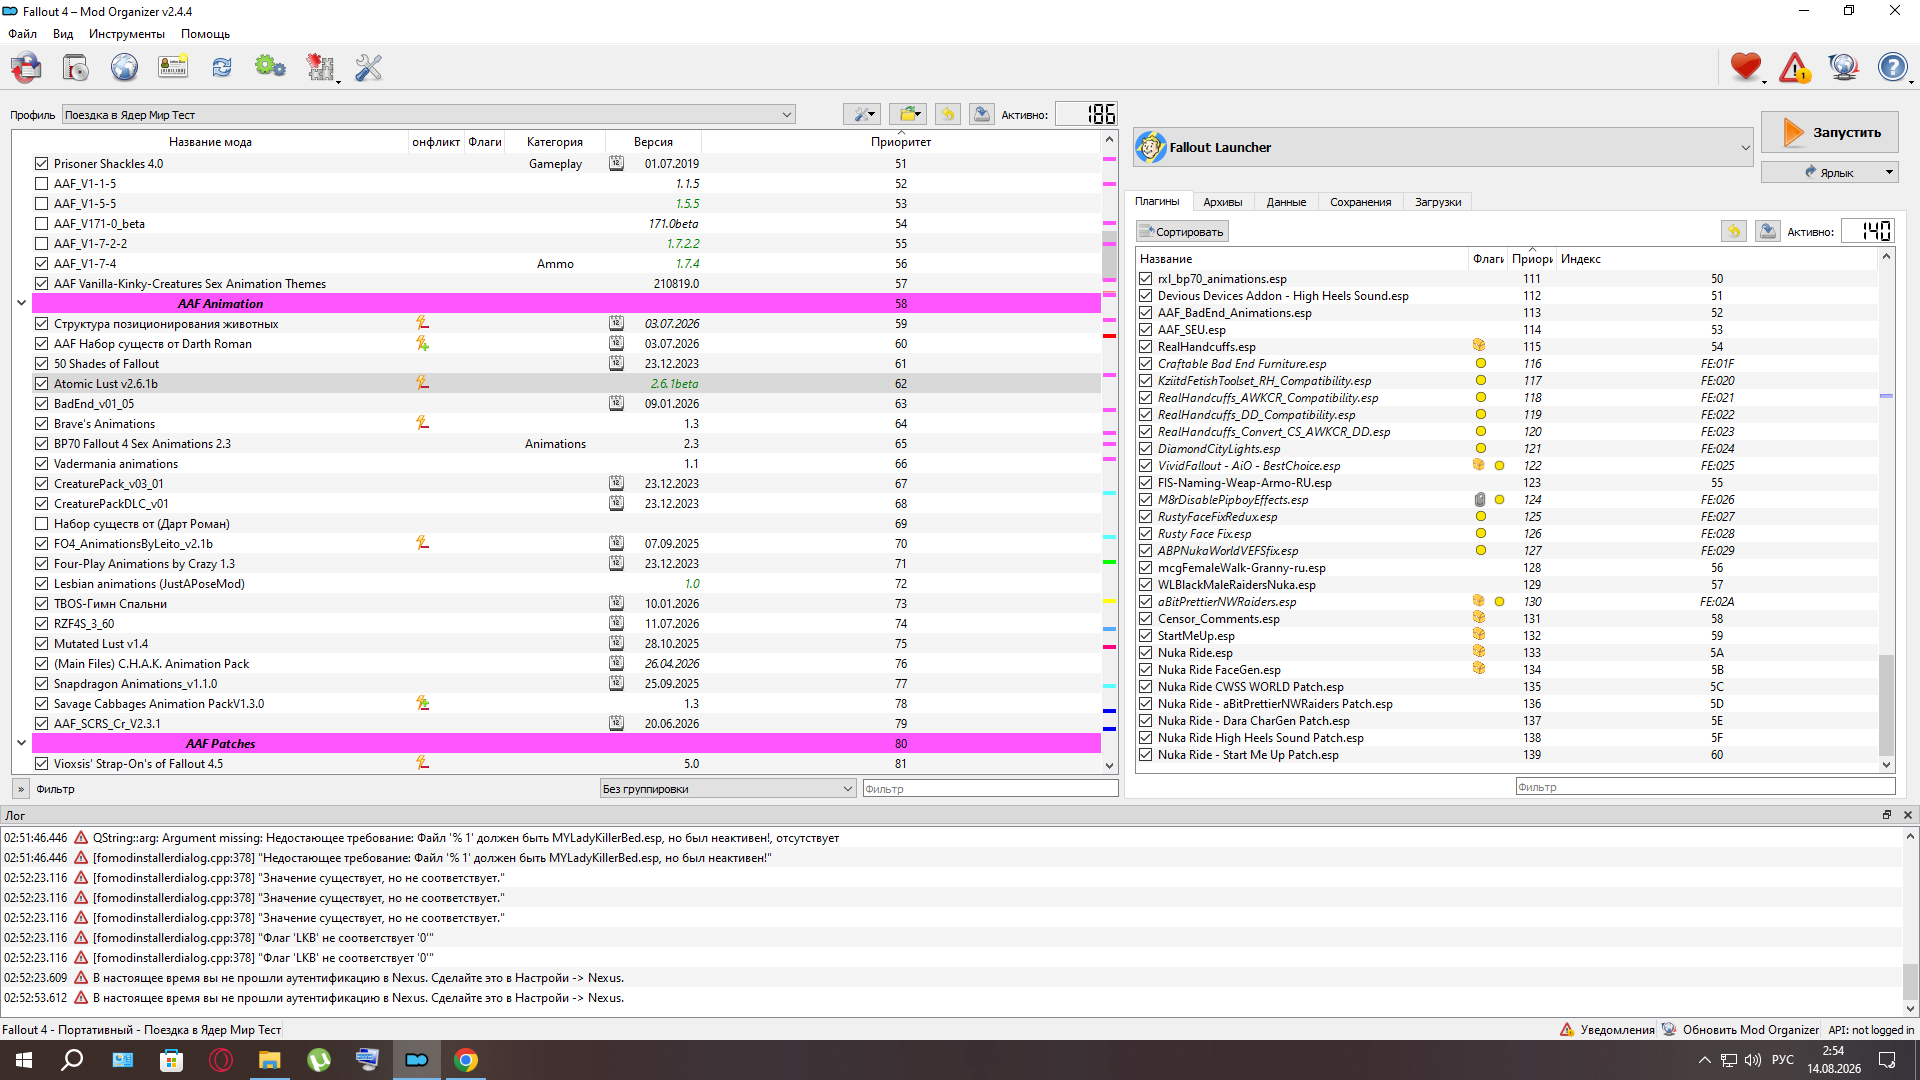1920x1080 pixels.
Task: Undock the log panel with float icon
Action: pyautogui.click(x=1887, y=815)
